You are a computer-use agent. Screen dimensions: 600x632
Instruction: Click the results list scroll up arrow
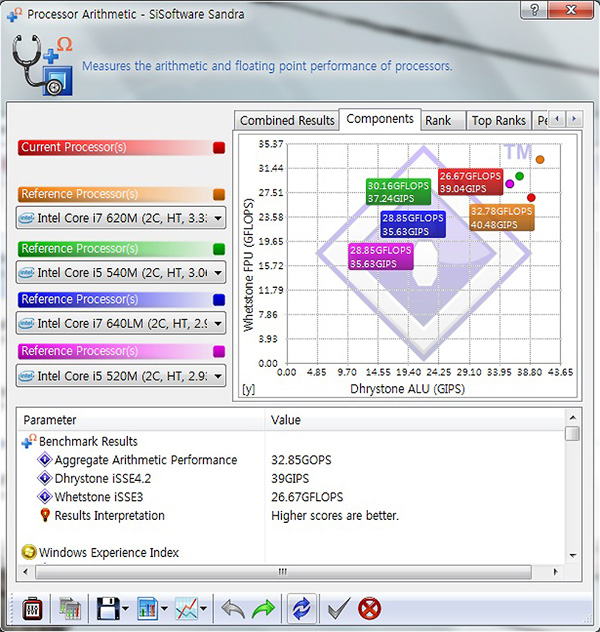coord(573,418)
